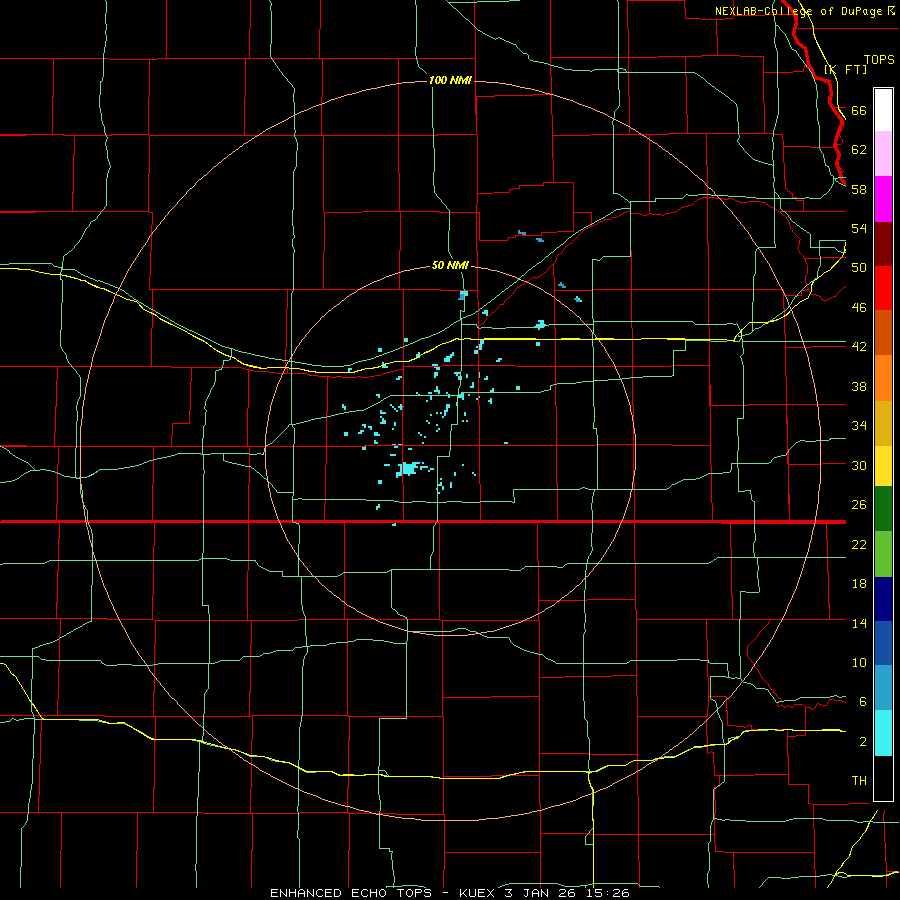Click the '34' legend scale value
The image size is (900, 900).
(859, 425)
